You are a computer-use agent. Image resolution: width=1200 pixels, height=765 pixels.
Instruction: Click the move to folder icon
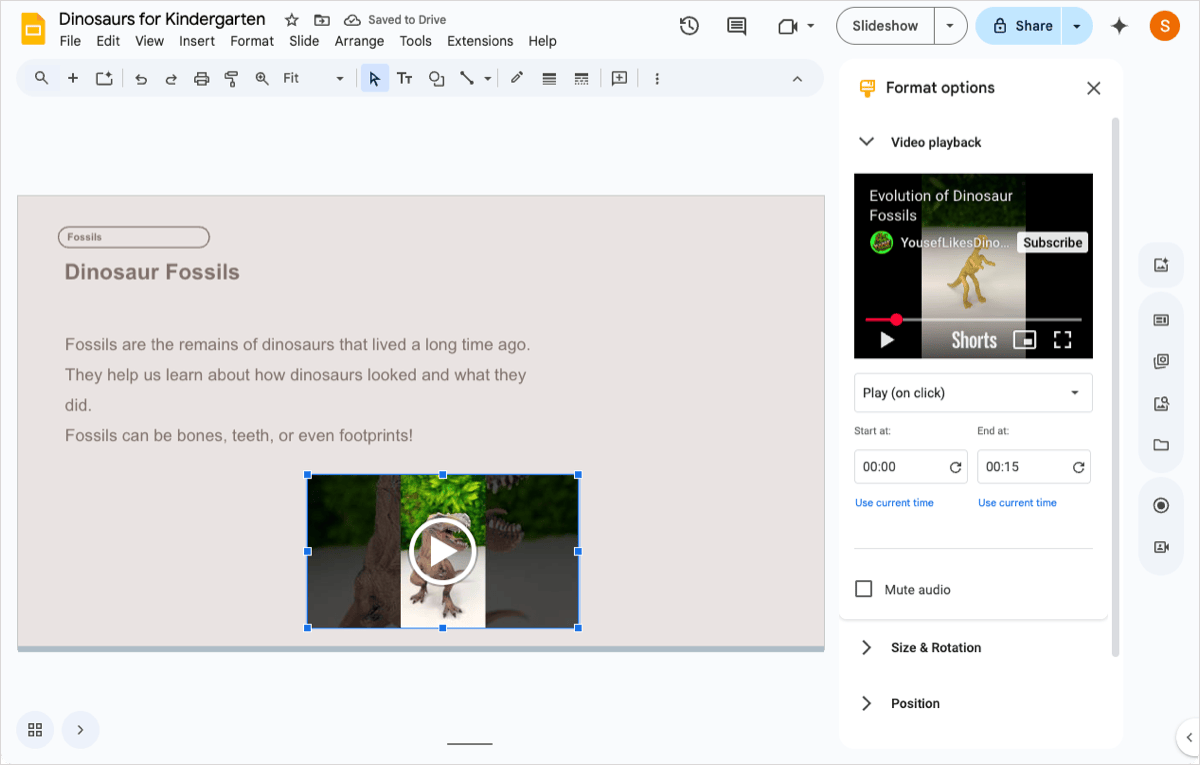(322, 20)
